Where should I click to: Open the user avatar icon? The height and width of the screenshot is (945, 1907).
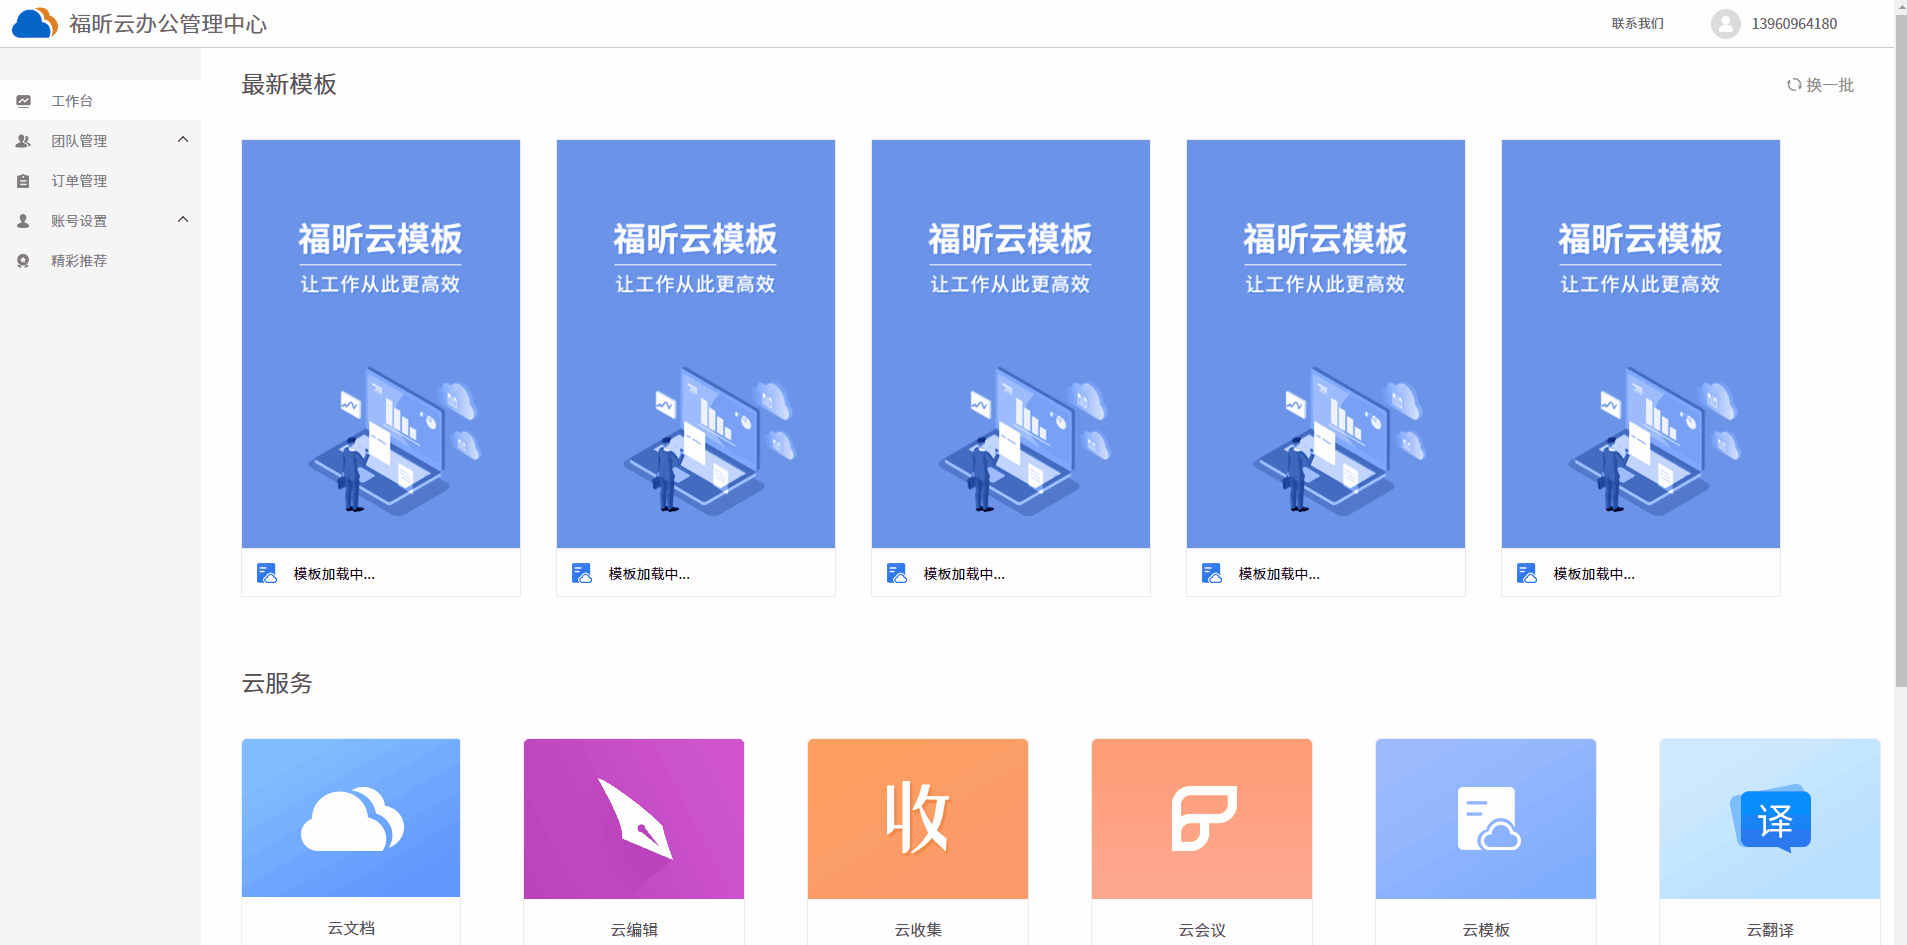[x=1724, y=23]
